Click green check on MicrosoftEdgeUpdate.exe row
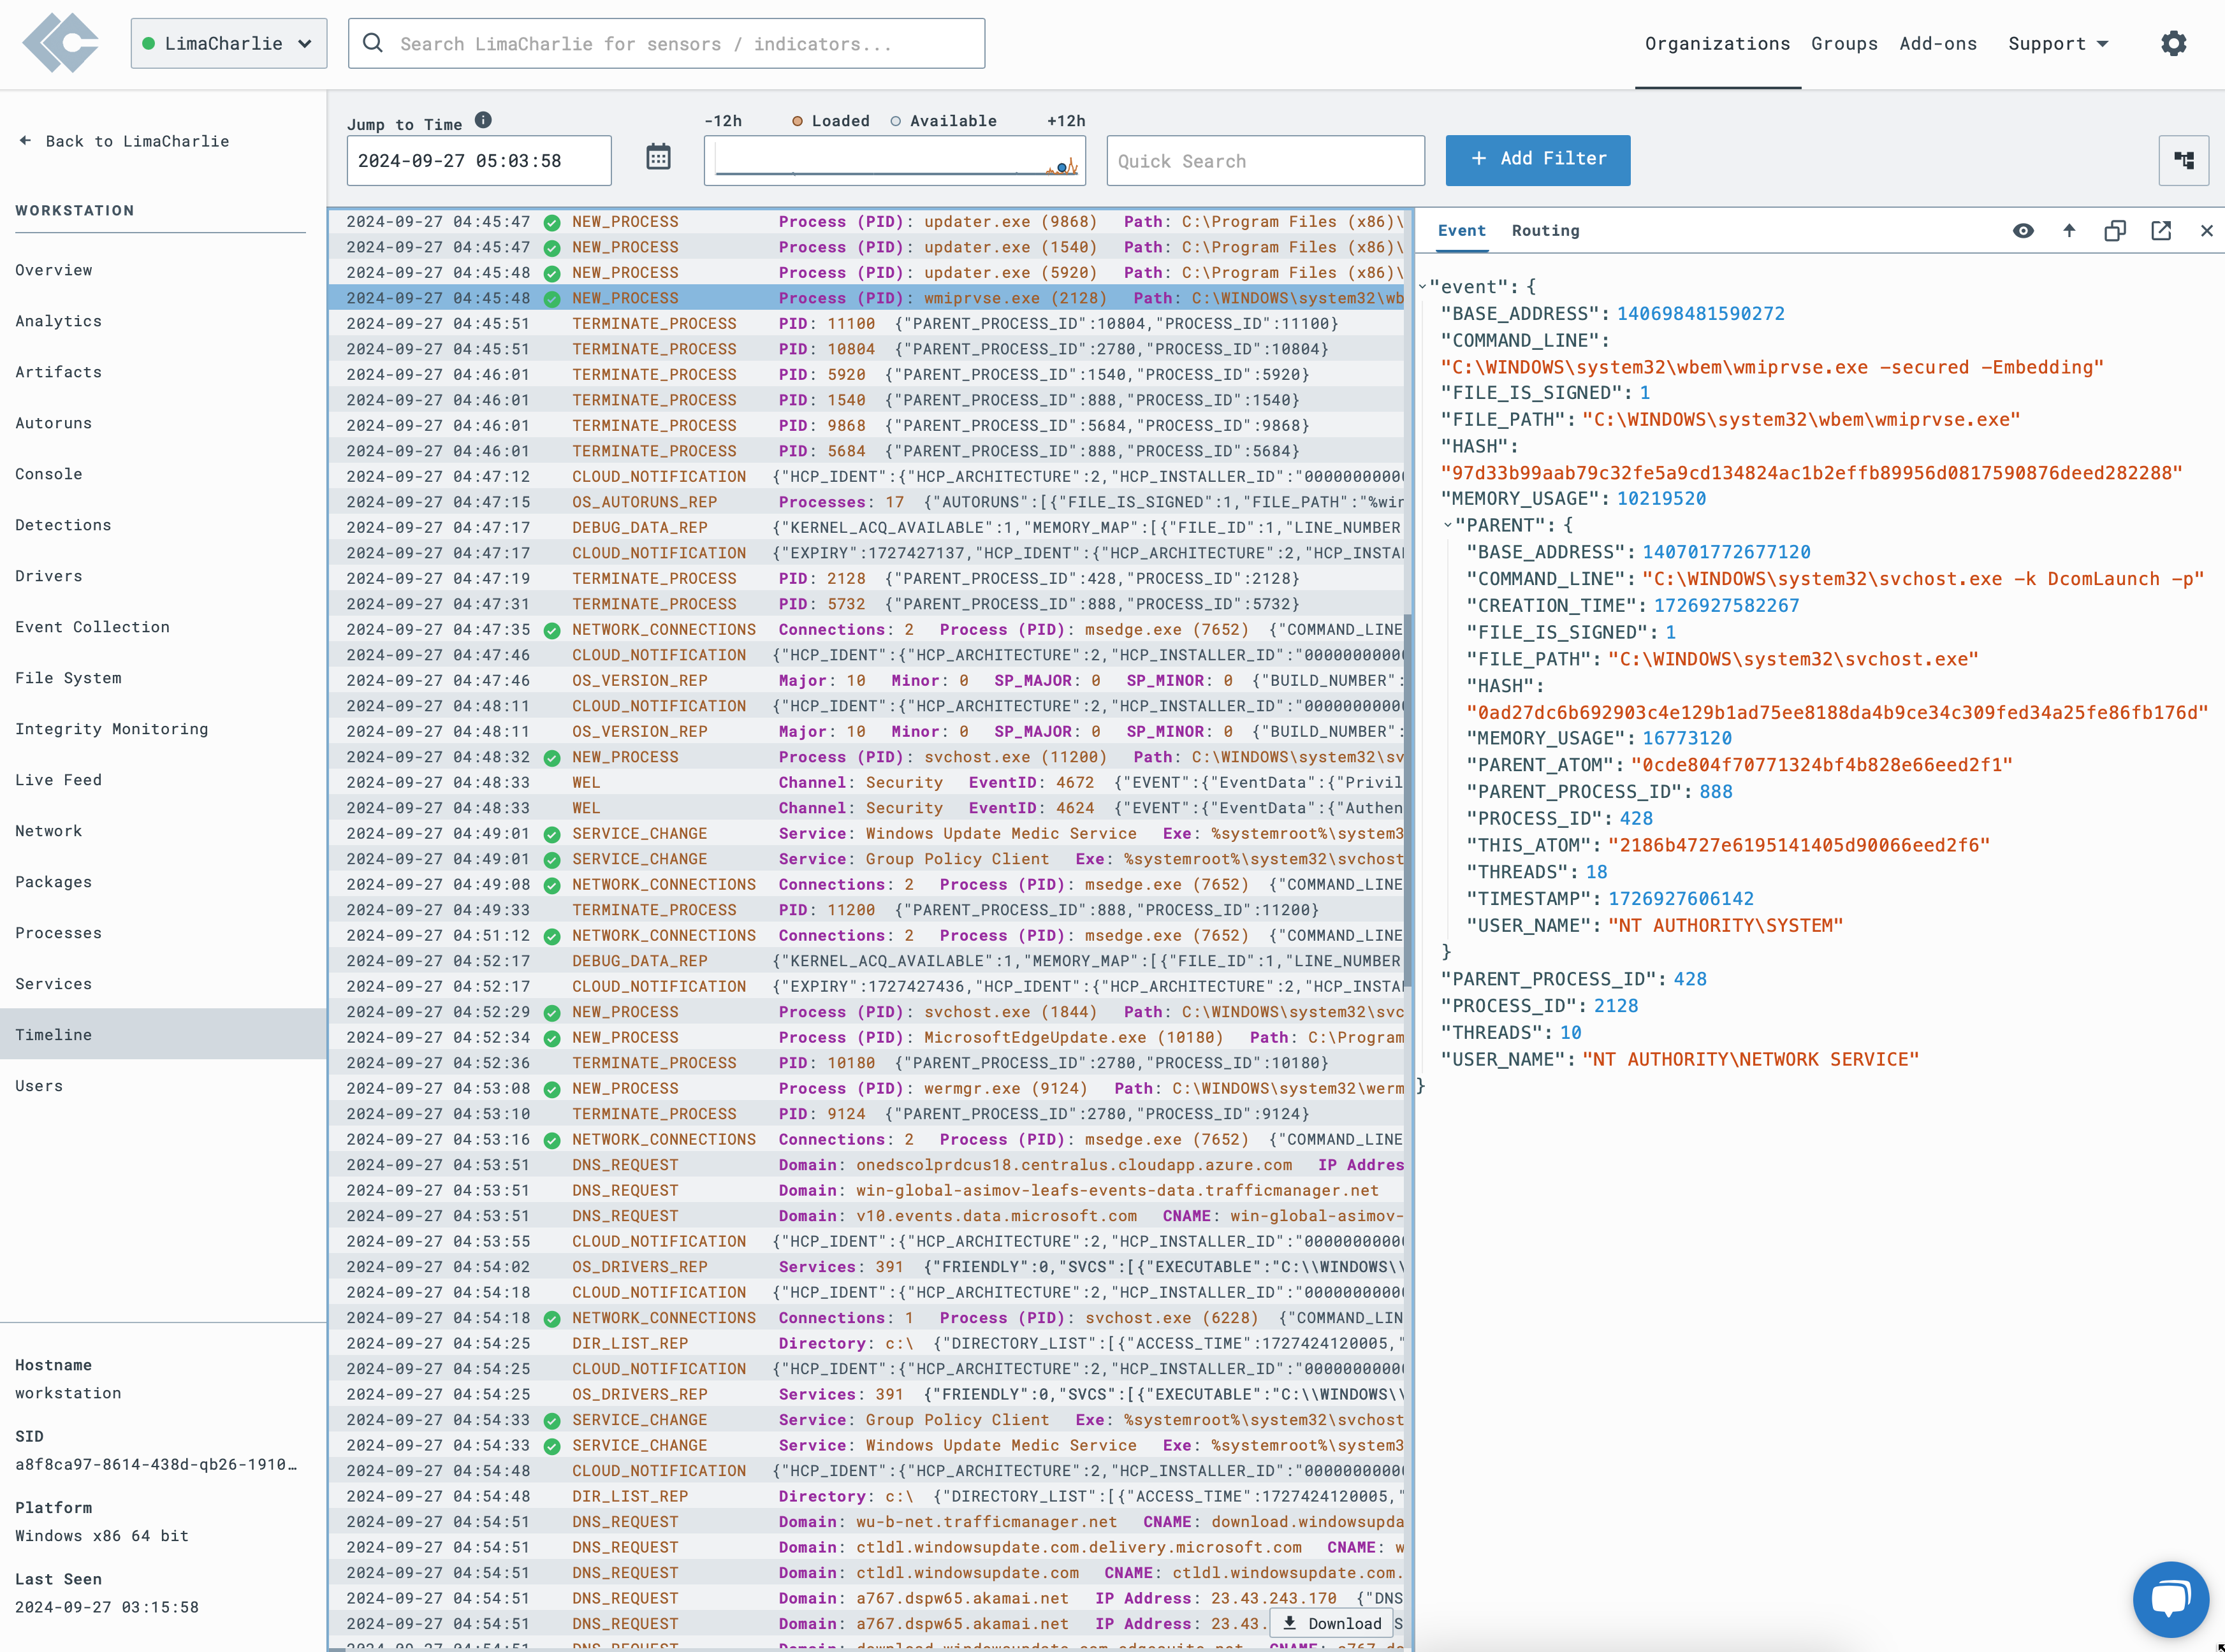Screen dimensions: 2225x1652 [551, 1038]
